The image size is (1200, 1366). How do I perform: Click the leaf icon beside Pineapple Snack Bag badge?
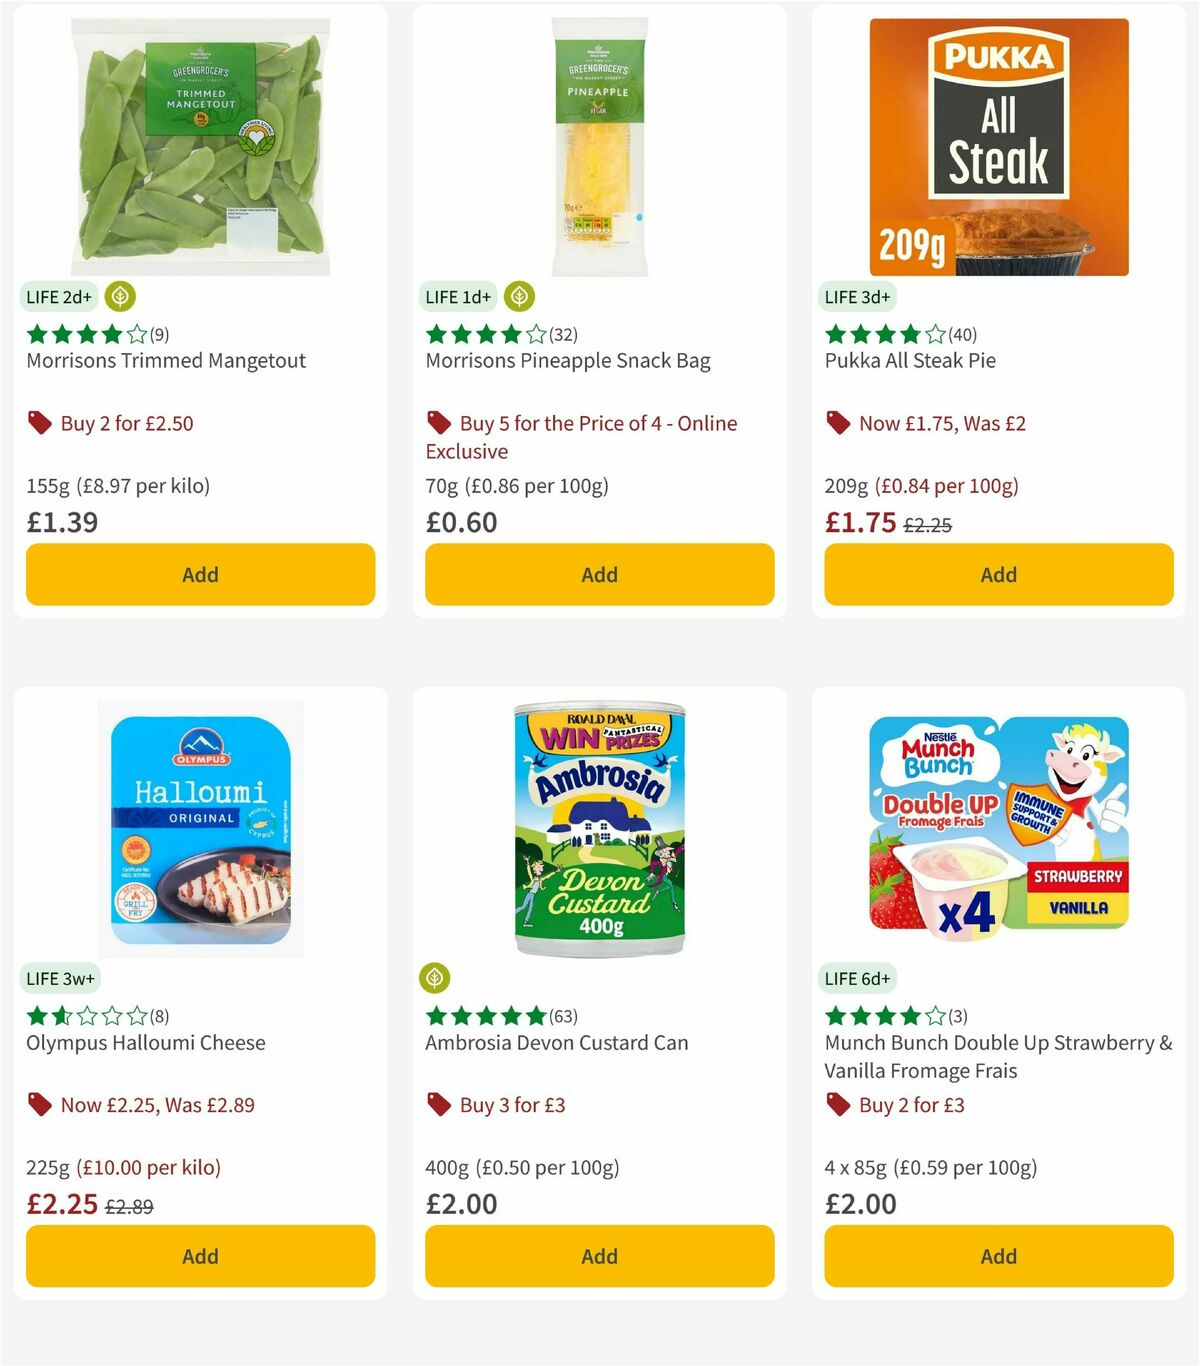(521, 297)
